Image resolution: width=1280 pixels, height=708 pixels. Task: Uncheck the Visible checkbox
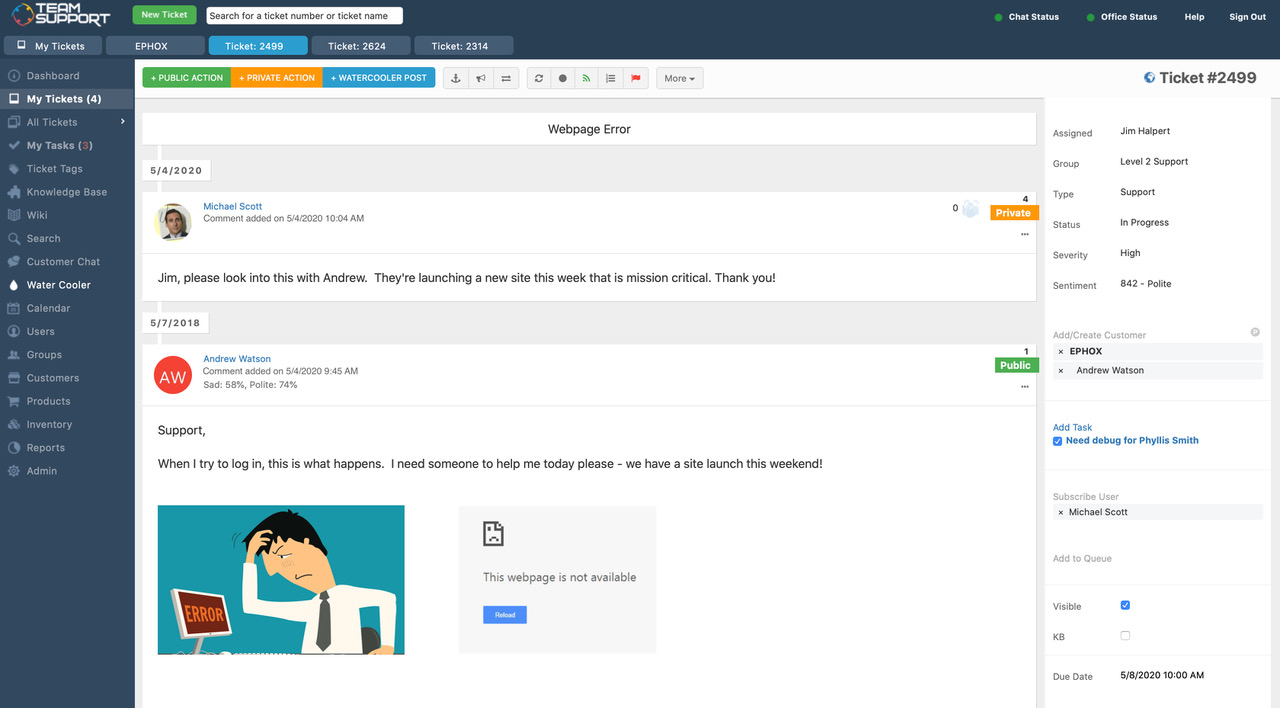(x=1125, y=605)
